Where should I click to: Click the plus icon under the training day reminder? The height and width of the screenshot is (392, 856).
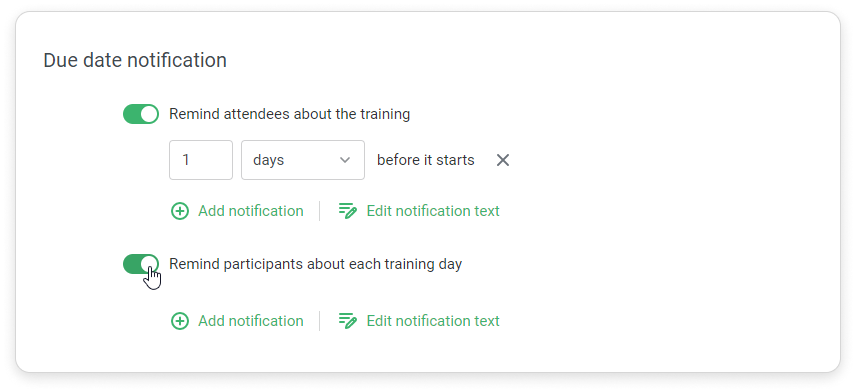pyautogui.click(x=180, y=321)
